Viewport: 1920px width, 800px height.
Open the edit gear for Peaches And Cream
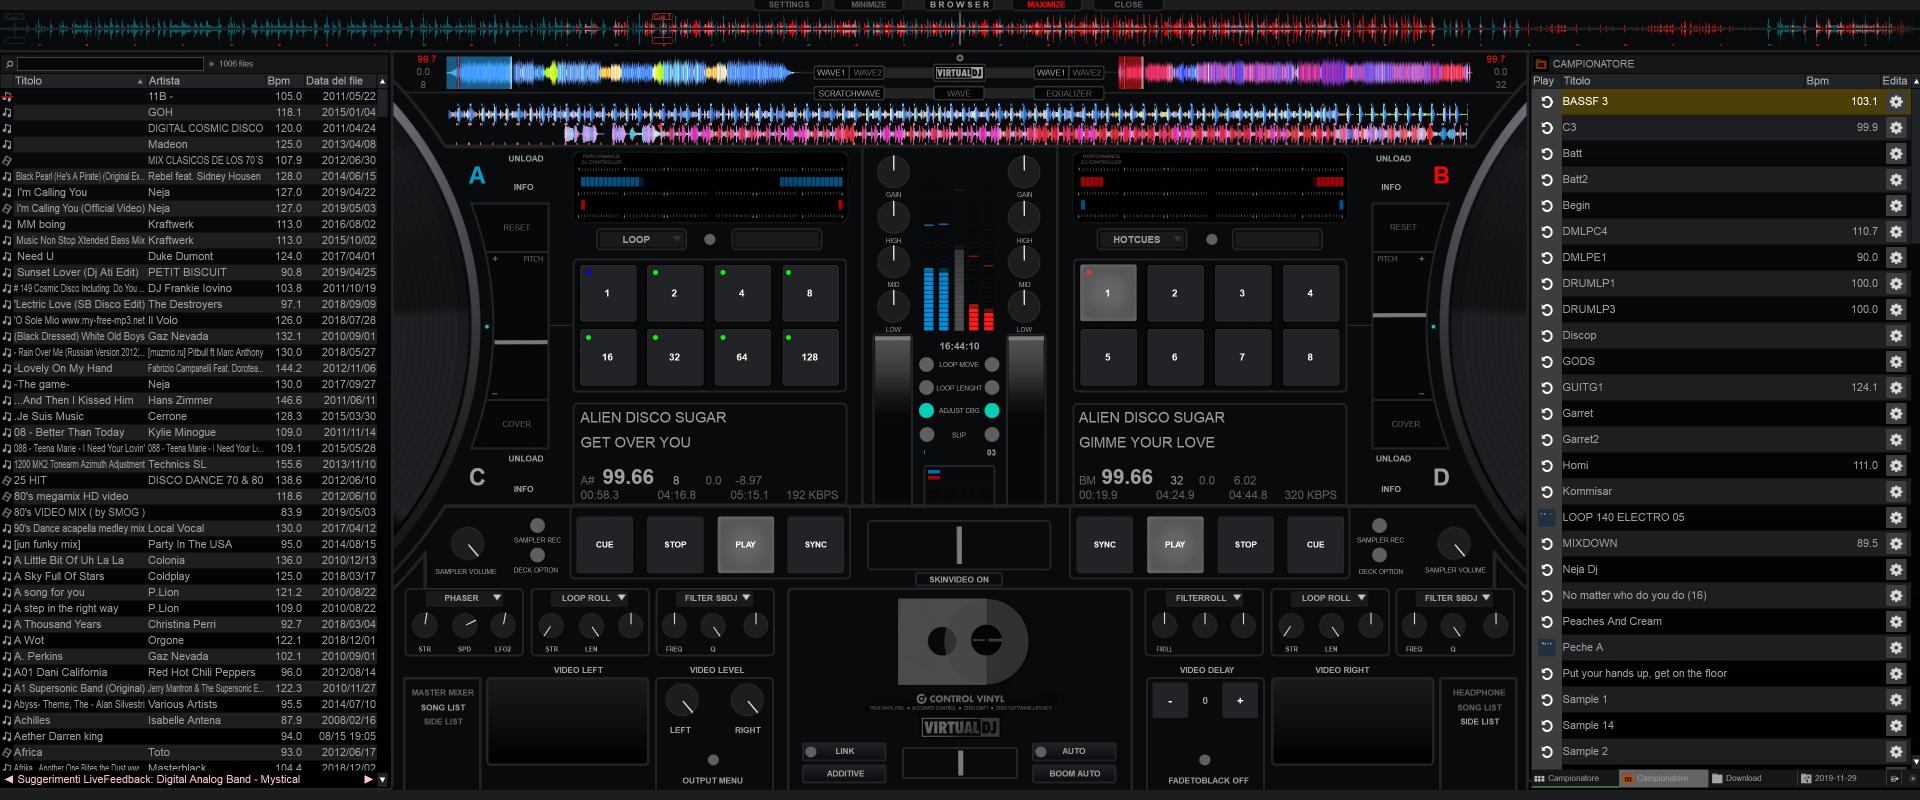click(1895, 622)
